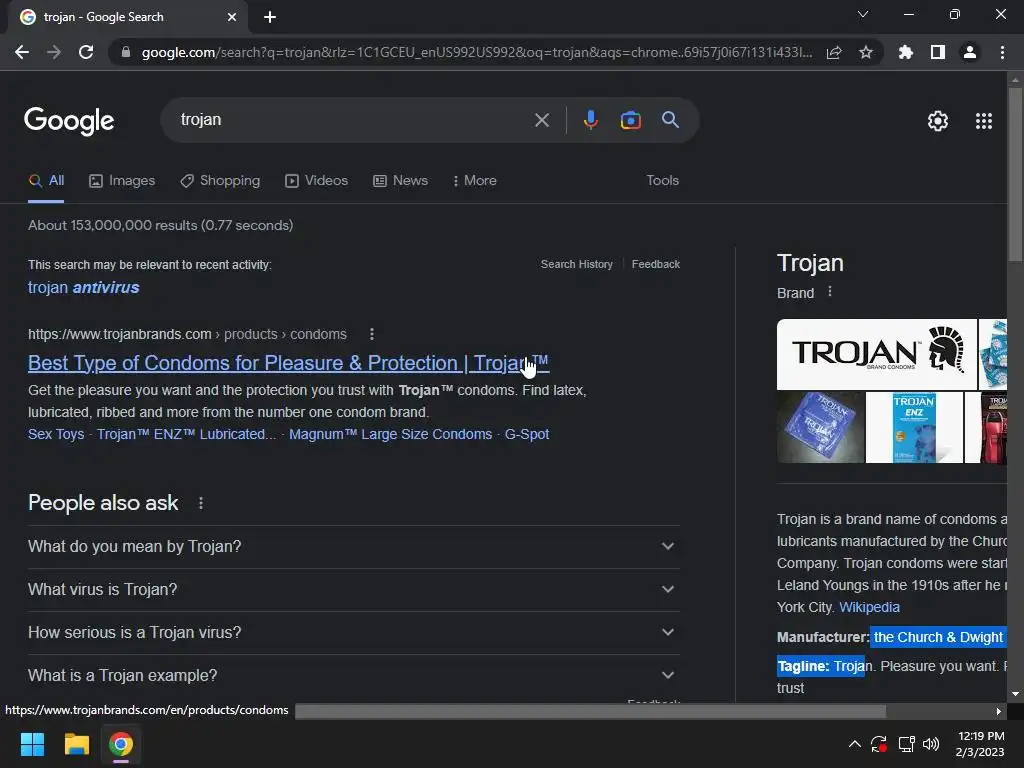Click the browser forward arrow
Viewport: 1024px width, 768px height.
54,52
